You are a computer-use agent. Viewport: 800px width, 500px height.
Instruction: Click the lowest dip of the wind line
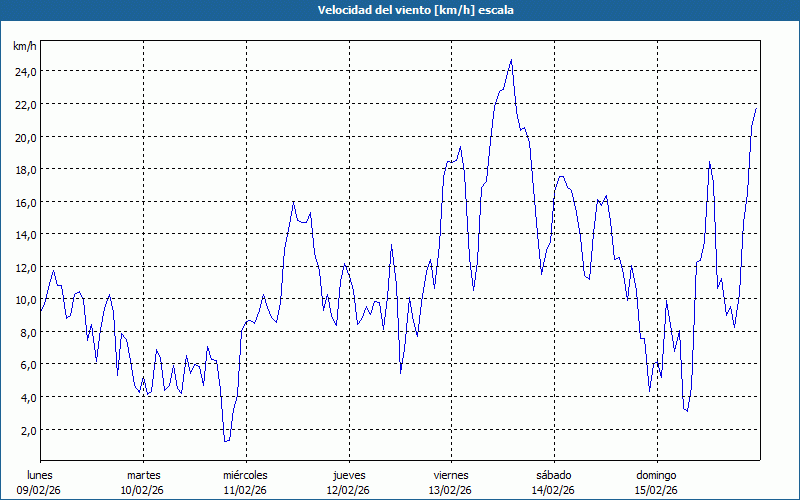click(x=226, y=441)
